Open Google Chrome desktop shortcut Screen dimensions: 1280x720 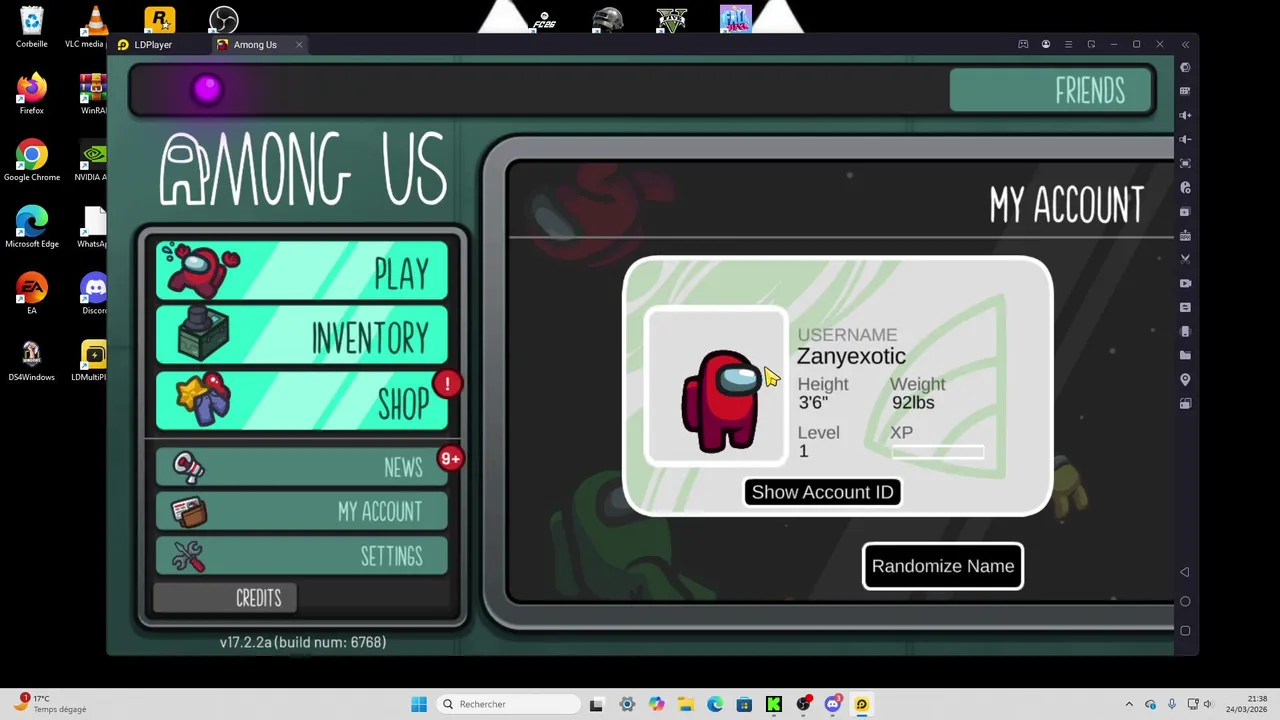point(32,160)
